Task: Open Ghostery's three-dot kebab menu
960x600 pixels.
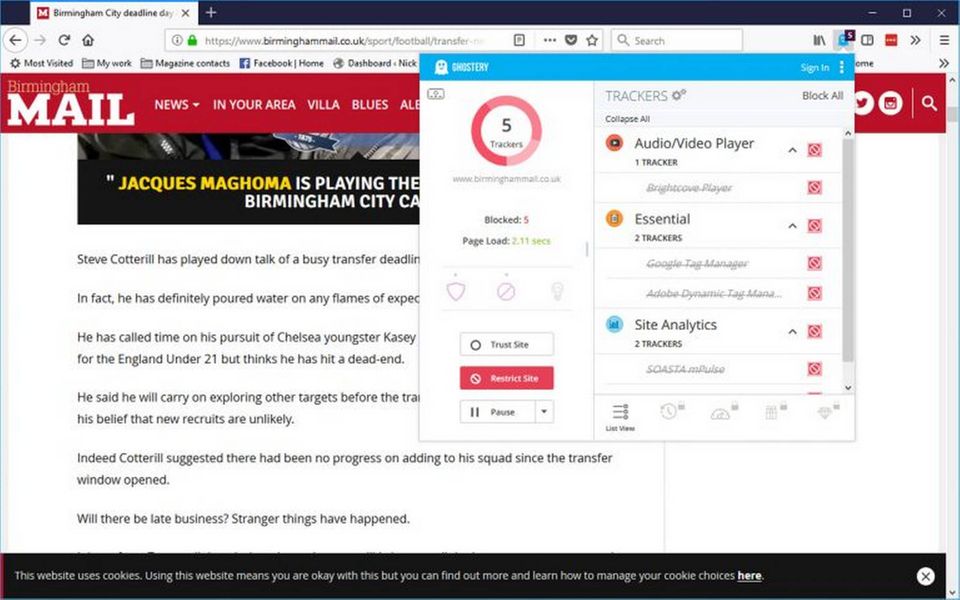Action: [x=842, y=67]
